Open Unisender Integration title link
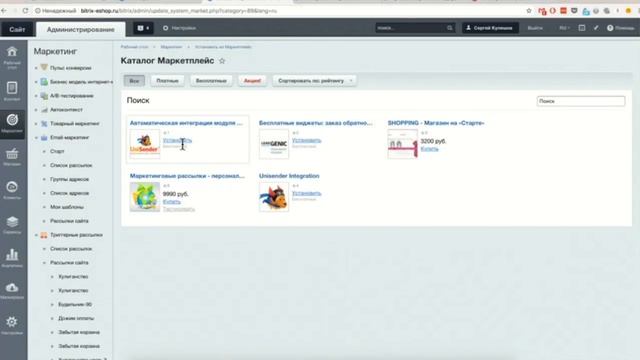This screenshot has height=360, width=640. click(289, 176)
